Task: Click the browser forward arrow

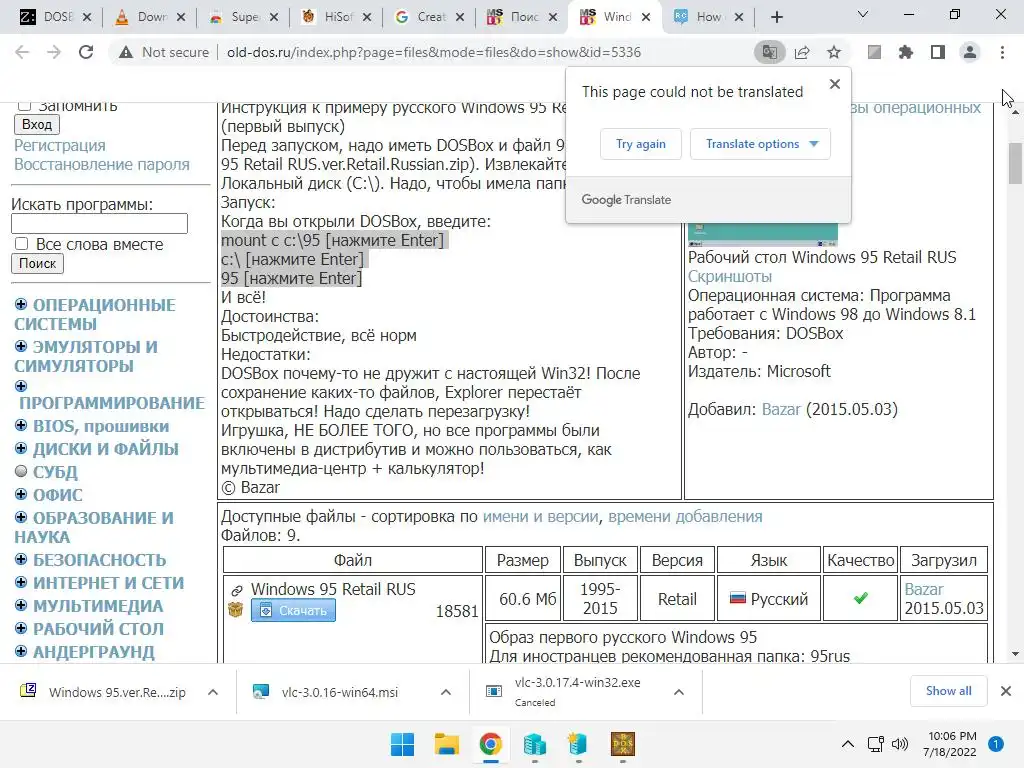Action: [54, 52]
